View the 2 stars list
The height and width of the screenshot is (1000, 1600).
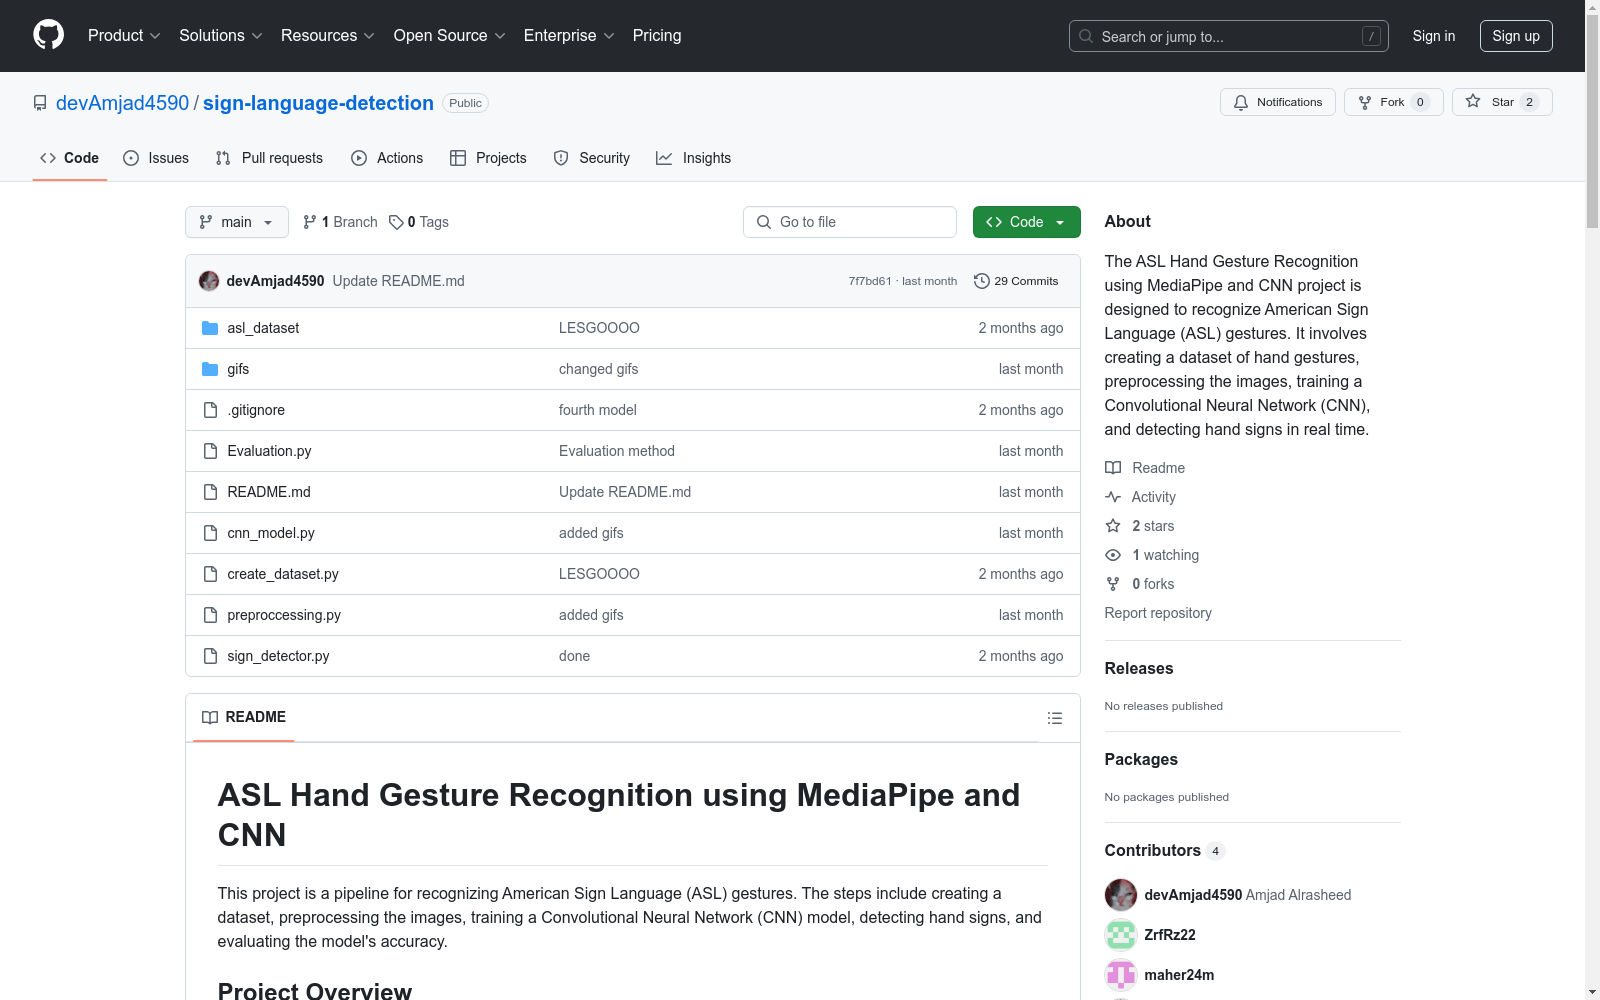[1140, 526]
